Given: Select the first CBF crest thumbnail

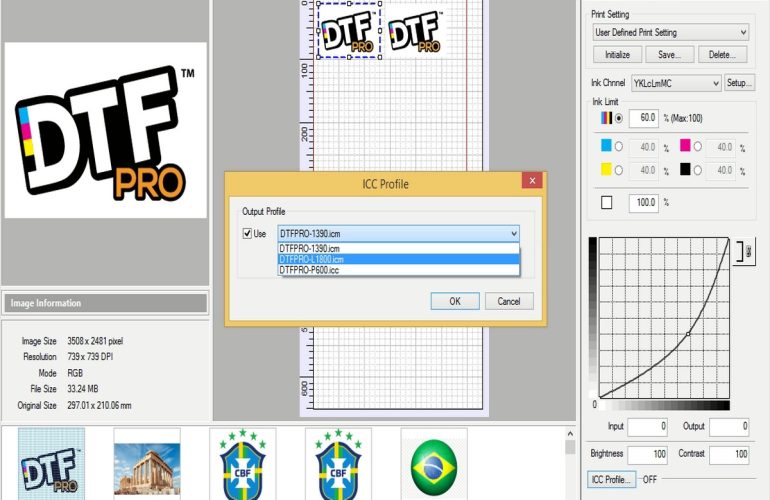Looking at the screenshot, I should coord(243,464).
